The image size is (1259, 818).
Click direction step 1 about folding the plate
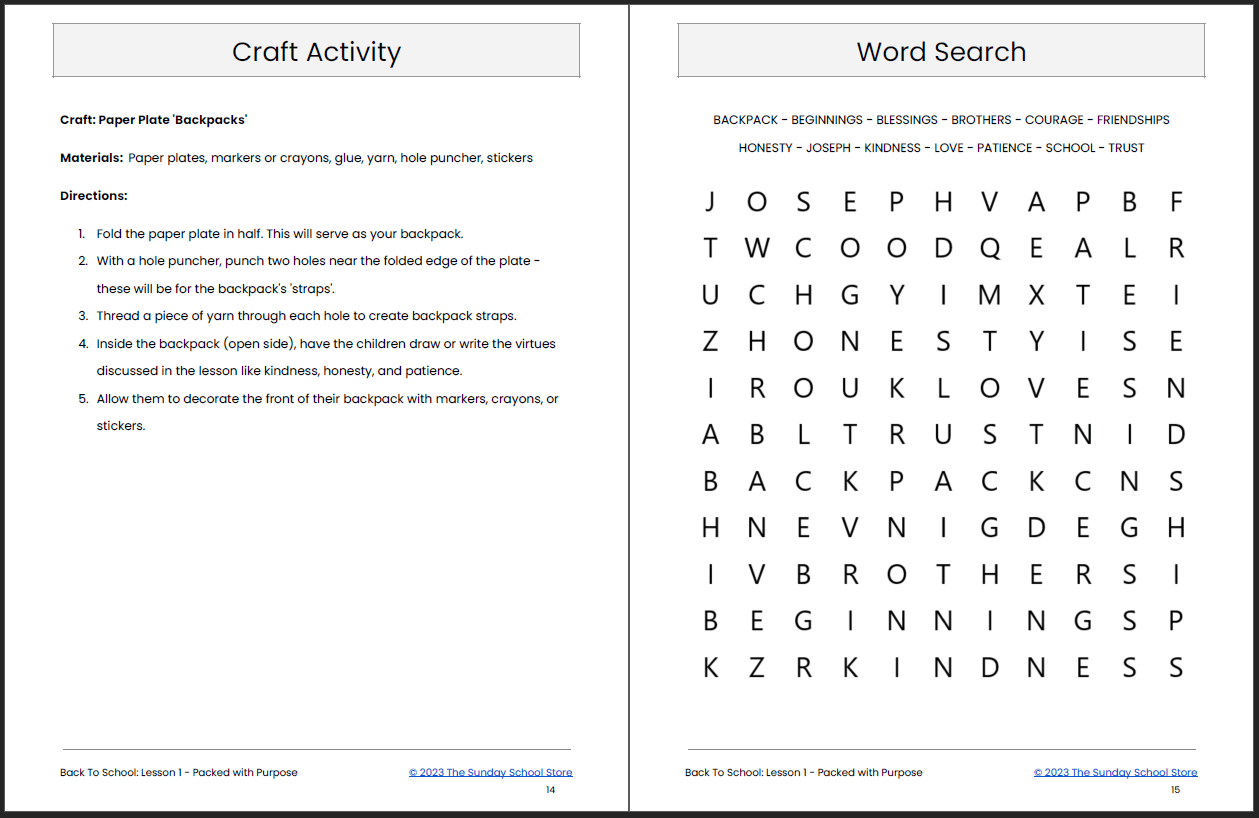[279, 234]
